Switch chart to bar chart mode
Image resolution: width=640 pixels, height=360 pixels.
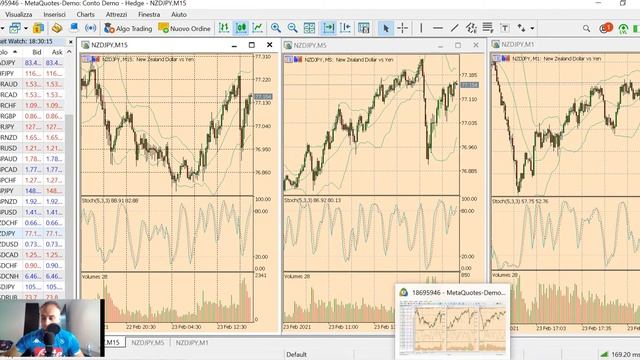pyautogui.click(x=224, y=28)
